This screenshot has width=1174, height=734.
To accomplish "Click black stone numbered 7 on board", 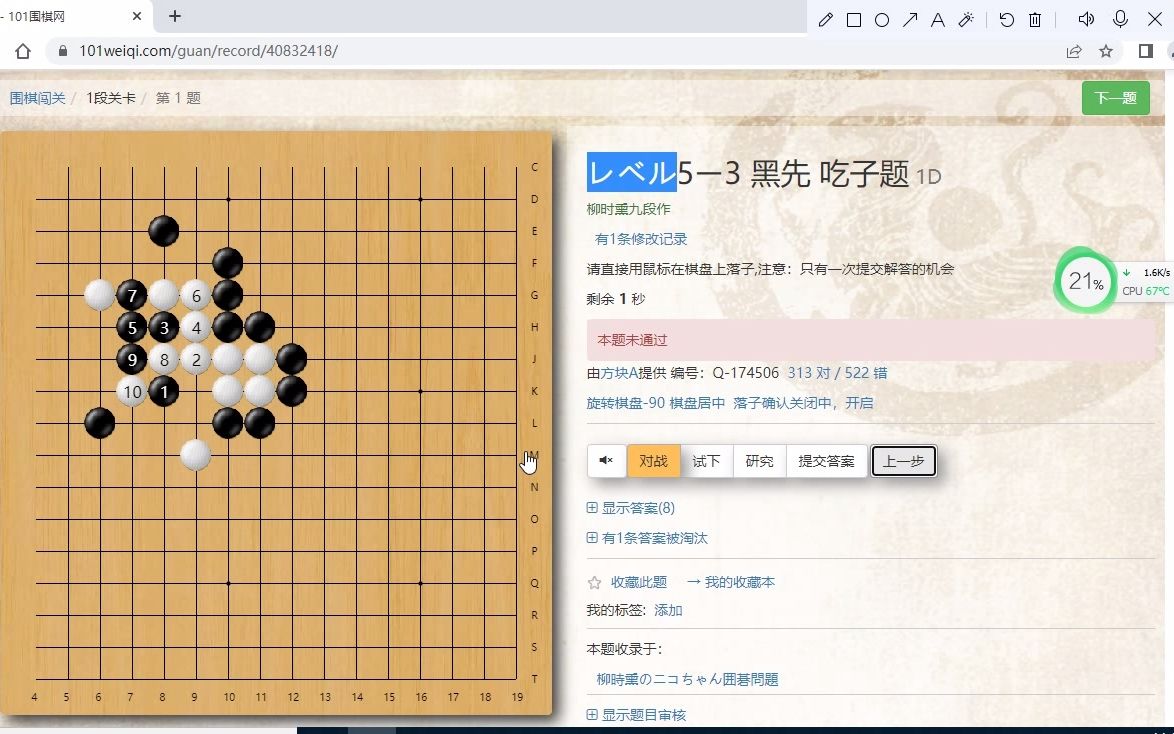I will [x=132, y=295].
